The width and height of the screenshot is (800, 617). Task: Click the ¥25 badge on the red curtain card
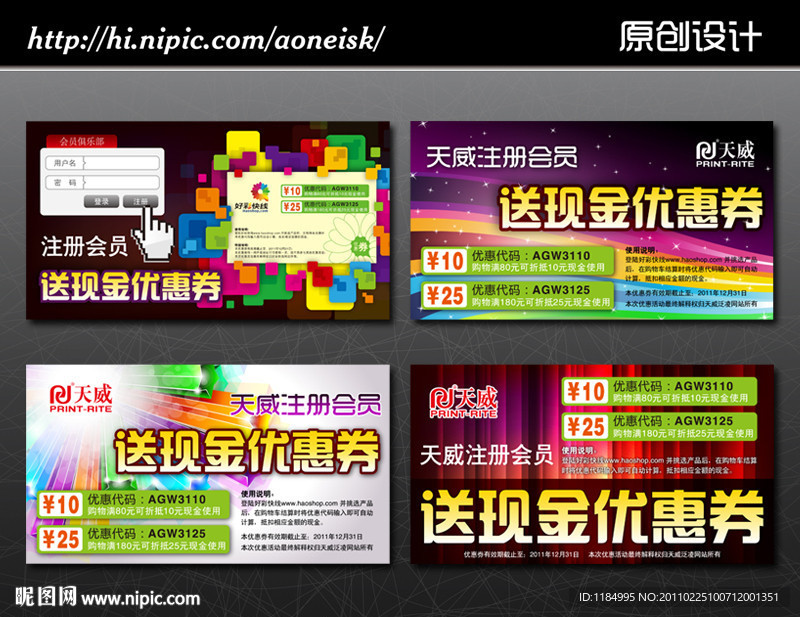point(586,427)
